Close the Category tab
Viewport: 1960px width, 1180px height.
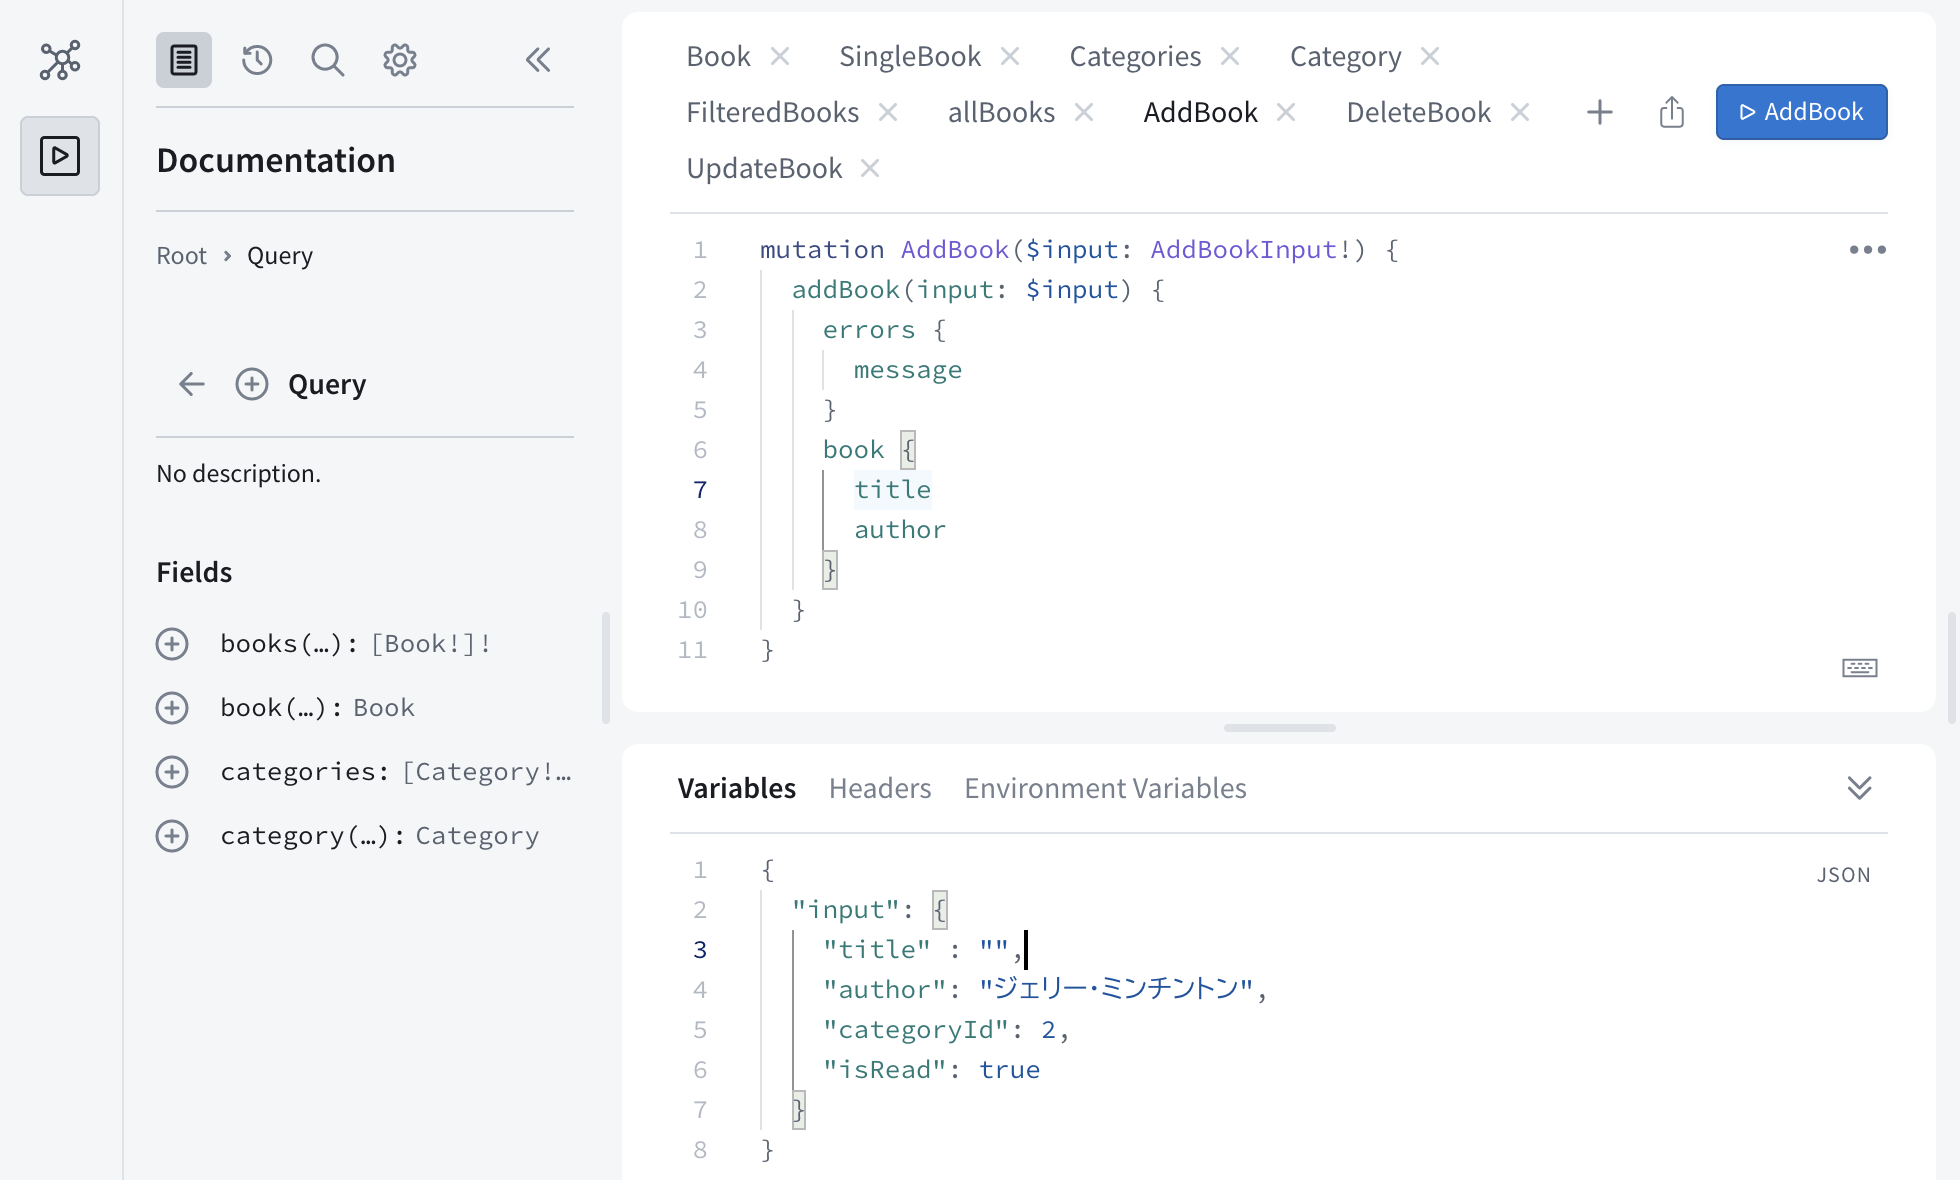[x=1430, y=57]
